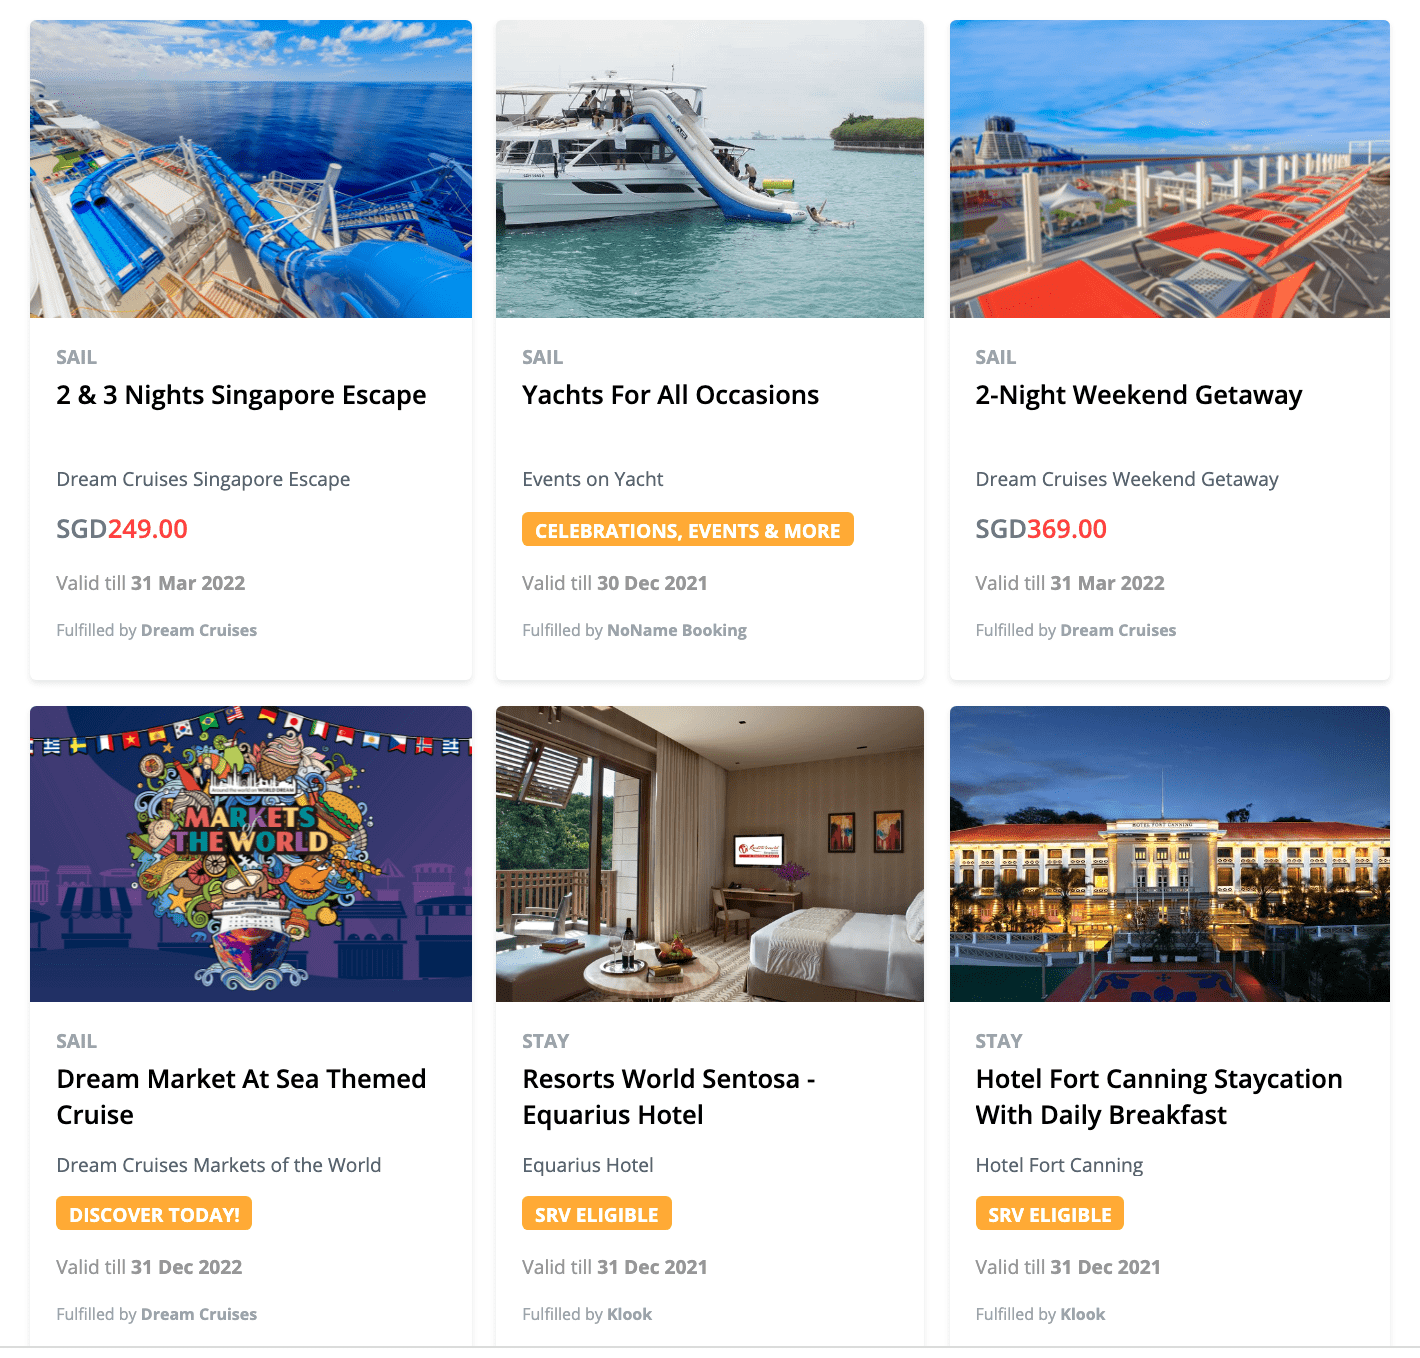The height and width of the screenshot is (1358, 1420).
Task: Open the Markets of the World image
Action: point(251,854)
